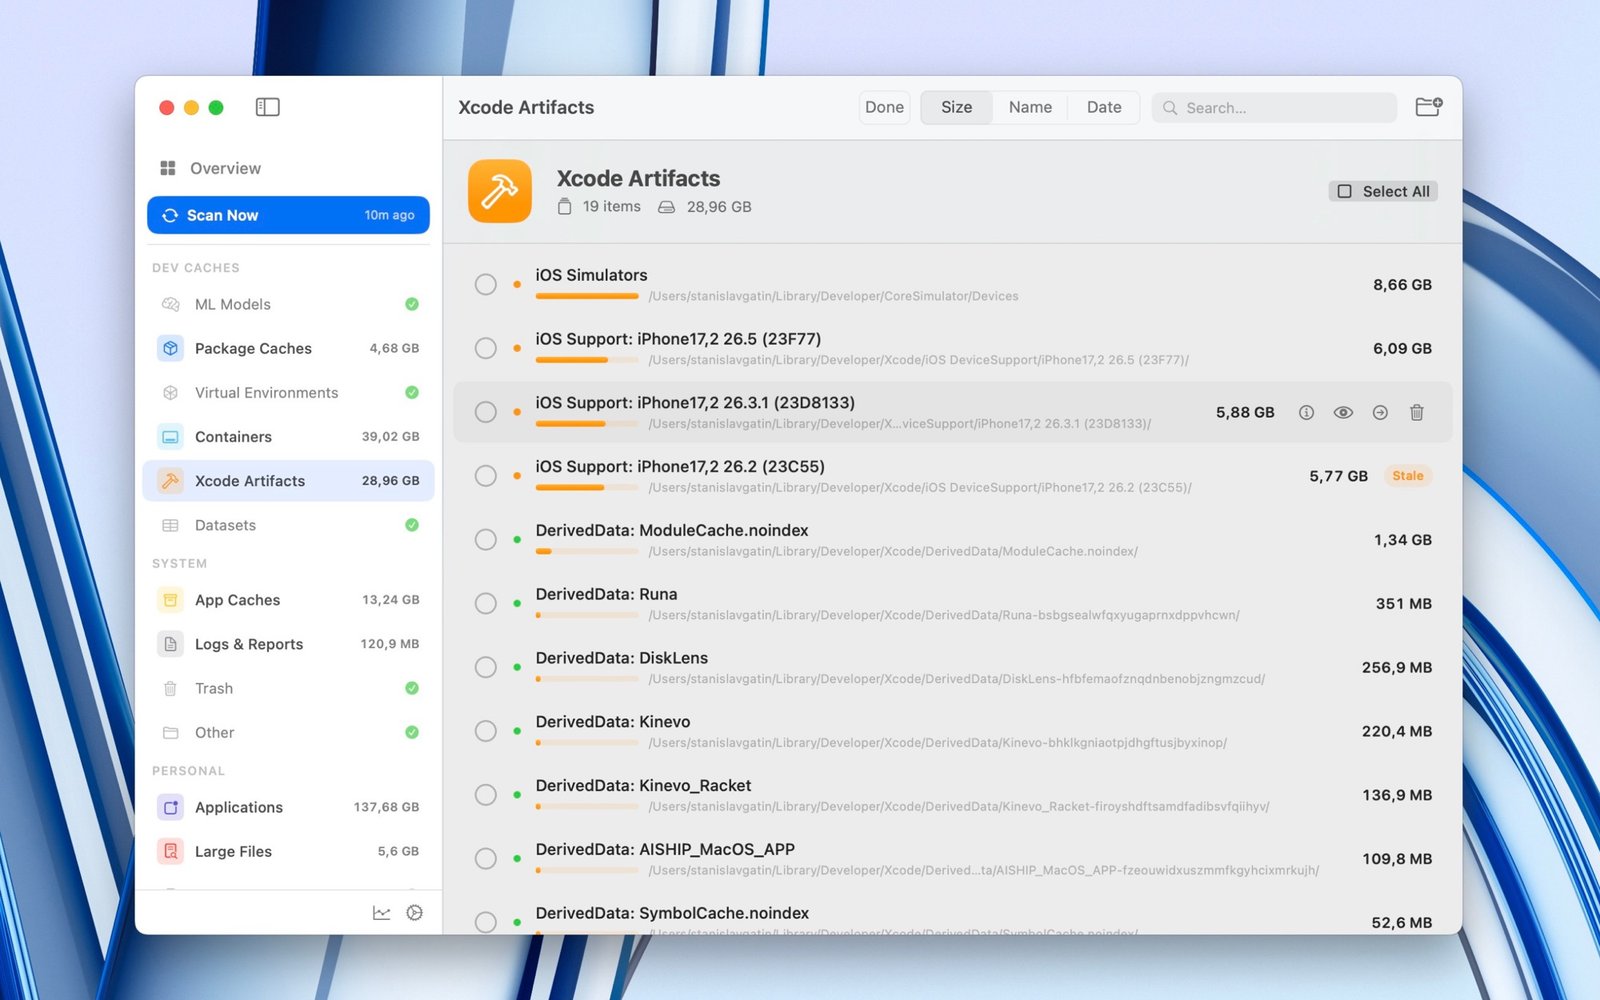The width and height of the screenshot is (1600, 1000).
Task: Click the Scan Now button
Action: coord(288,215)
